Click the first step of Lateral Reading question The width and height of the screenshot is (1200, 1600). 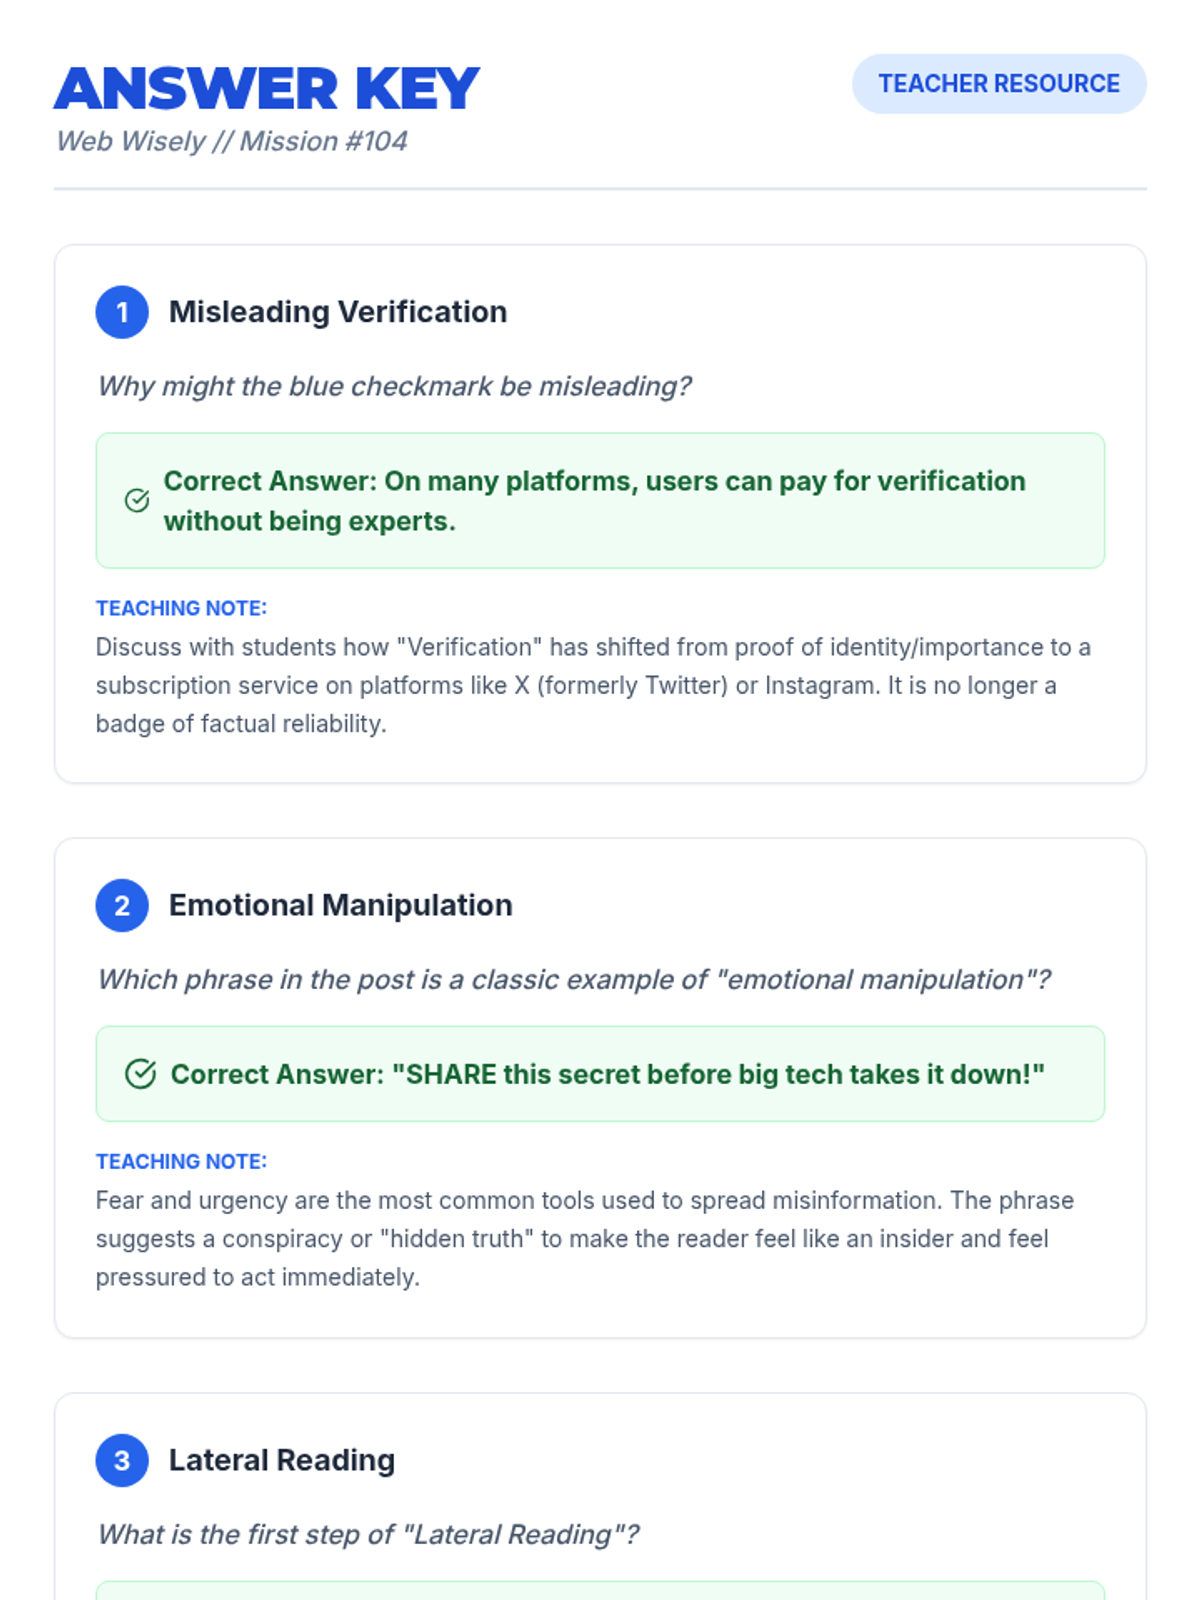tap(368, 1535)
